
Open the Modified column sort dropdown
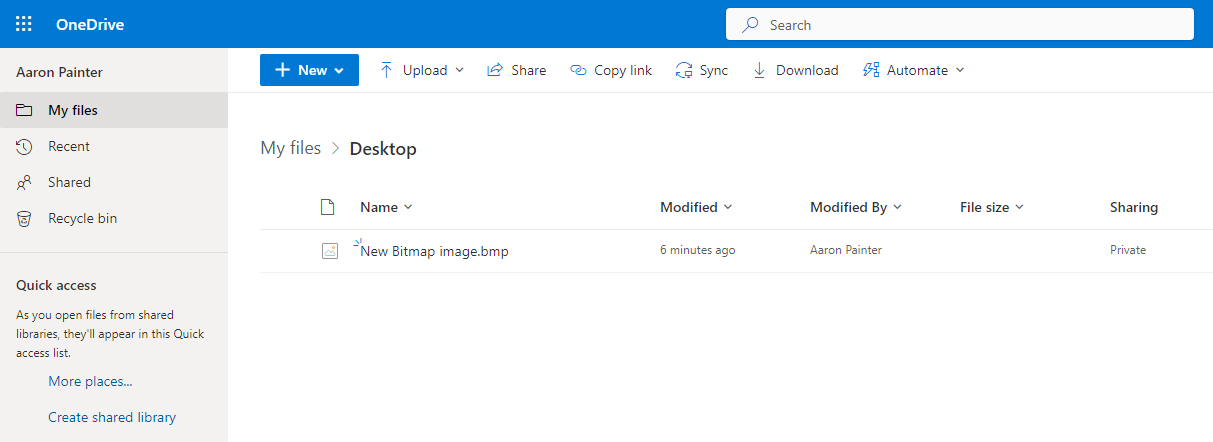click(x=728, y=207)
